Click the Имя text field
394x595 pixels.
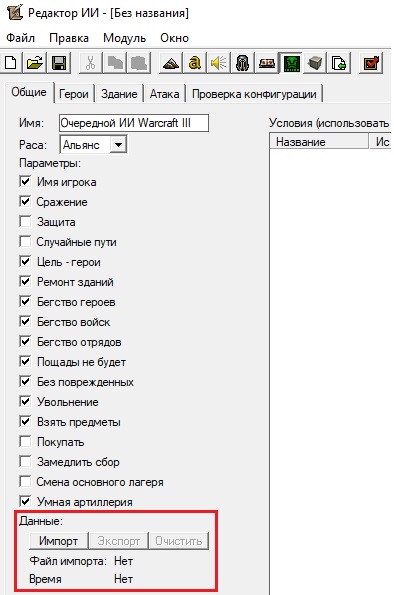(134, 123)
